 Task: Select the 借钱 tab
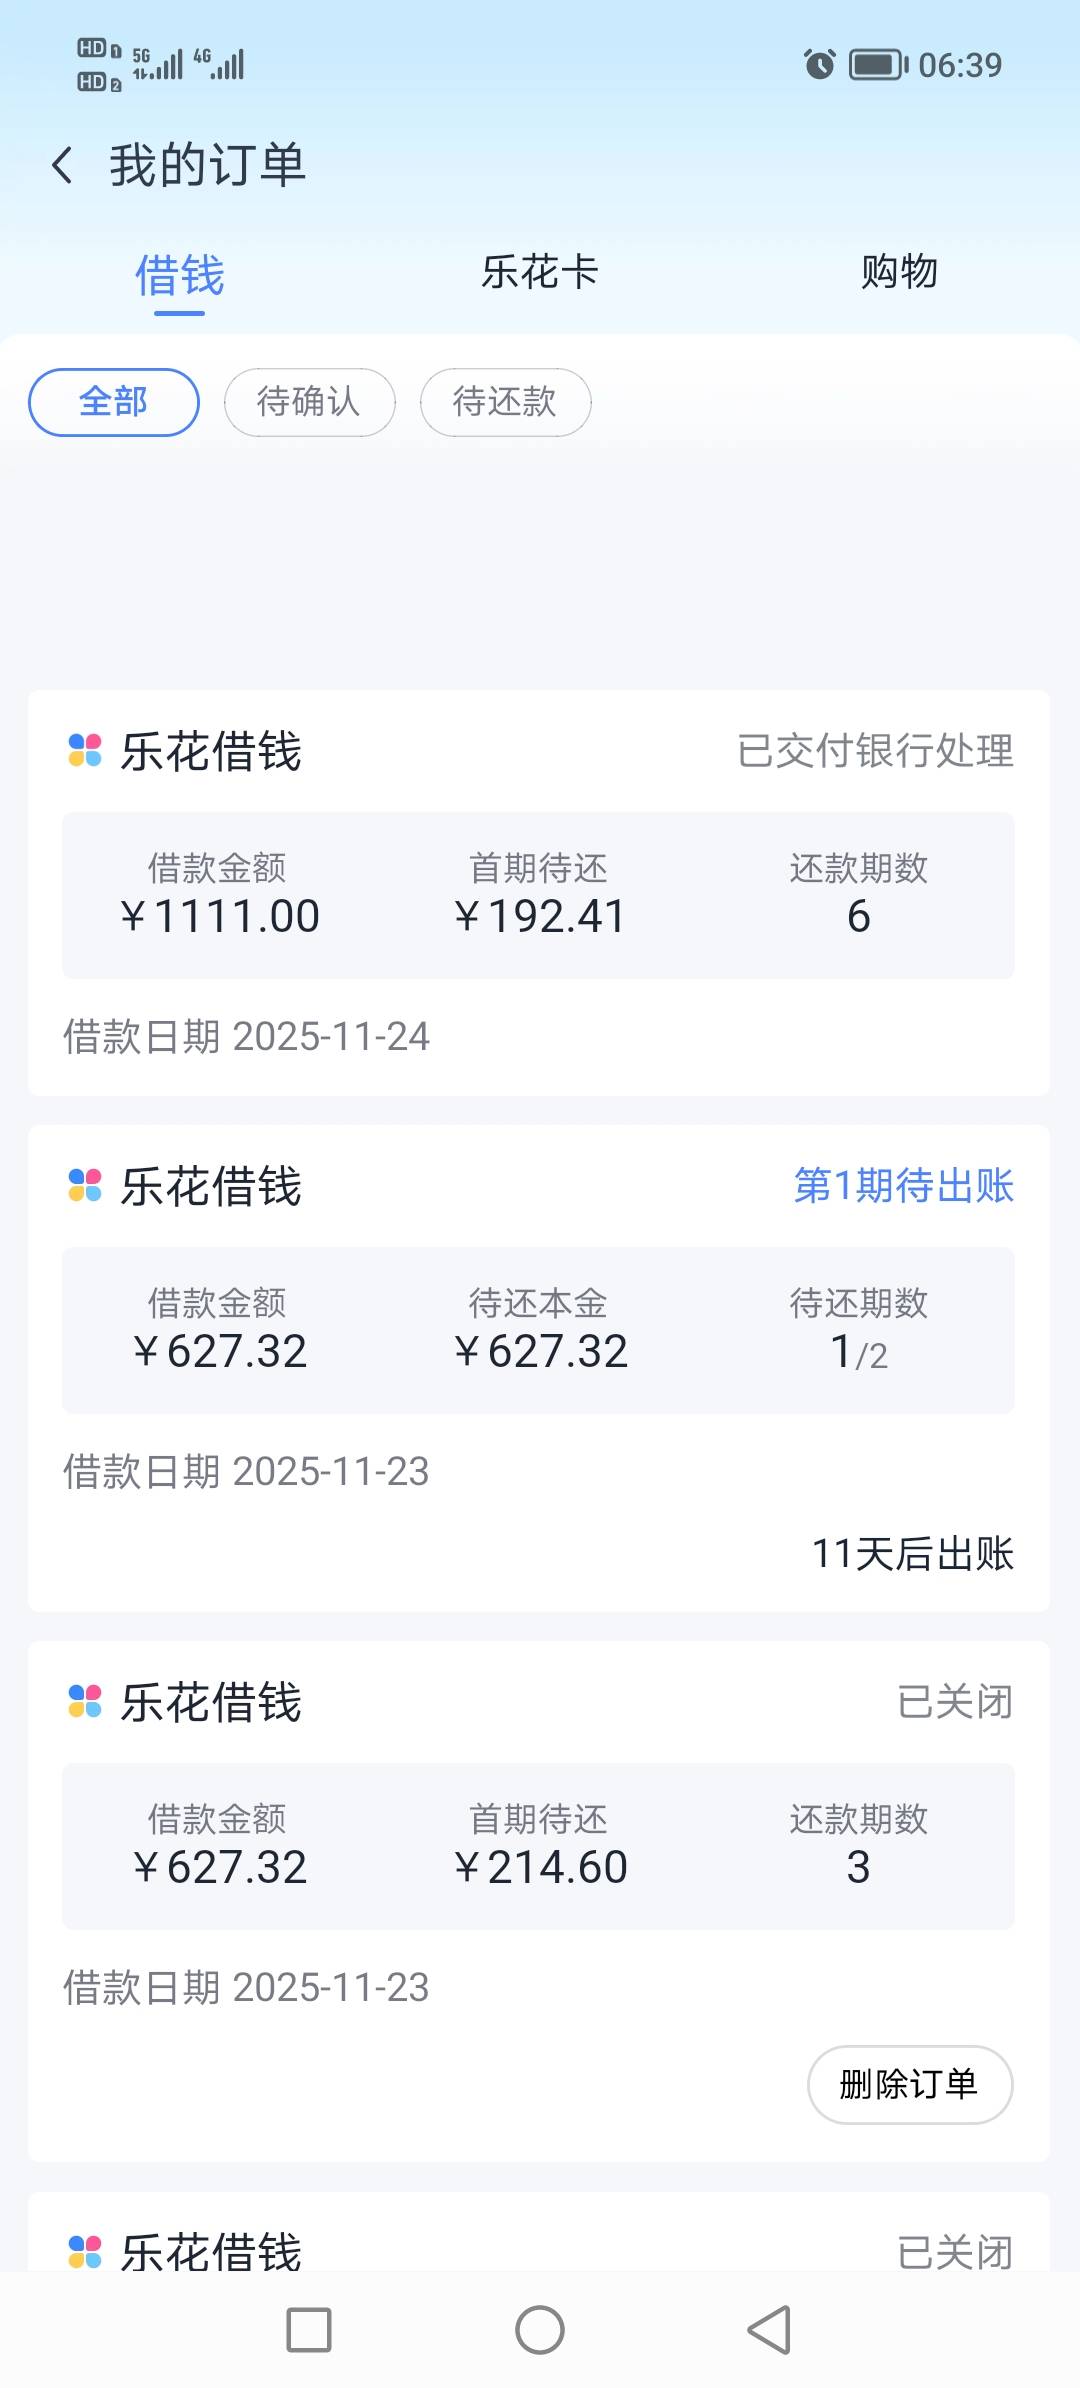coord(180,276)
